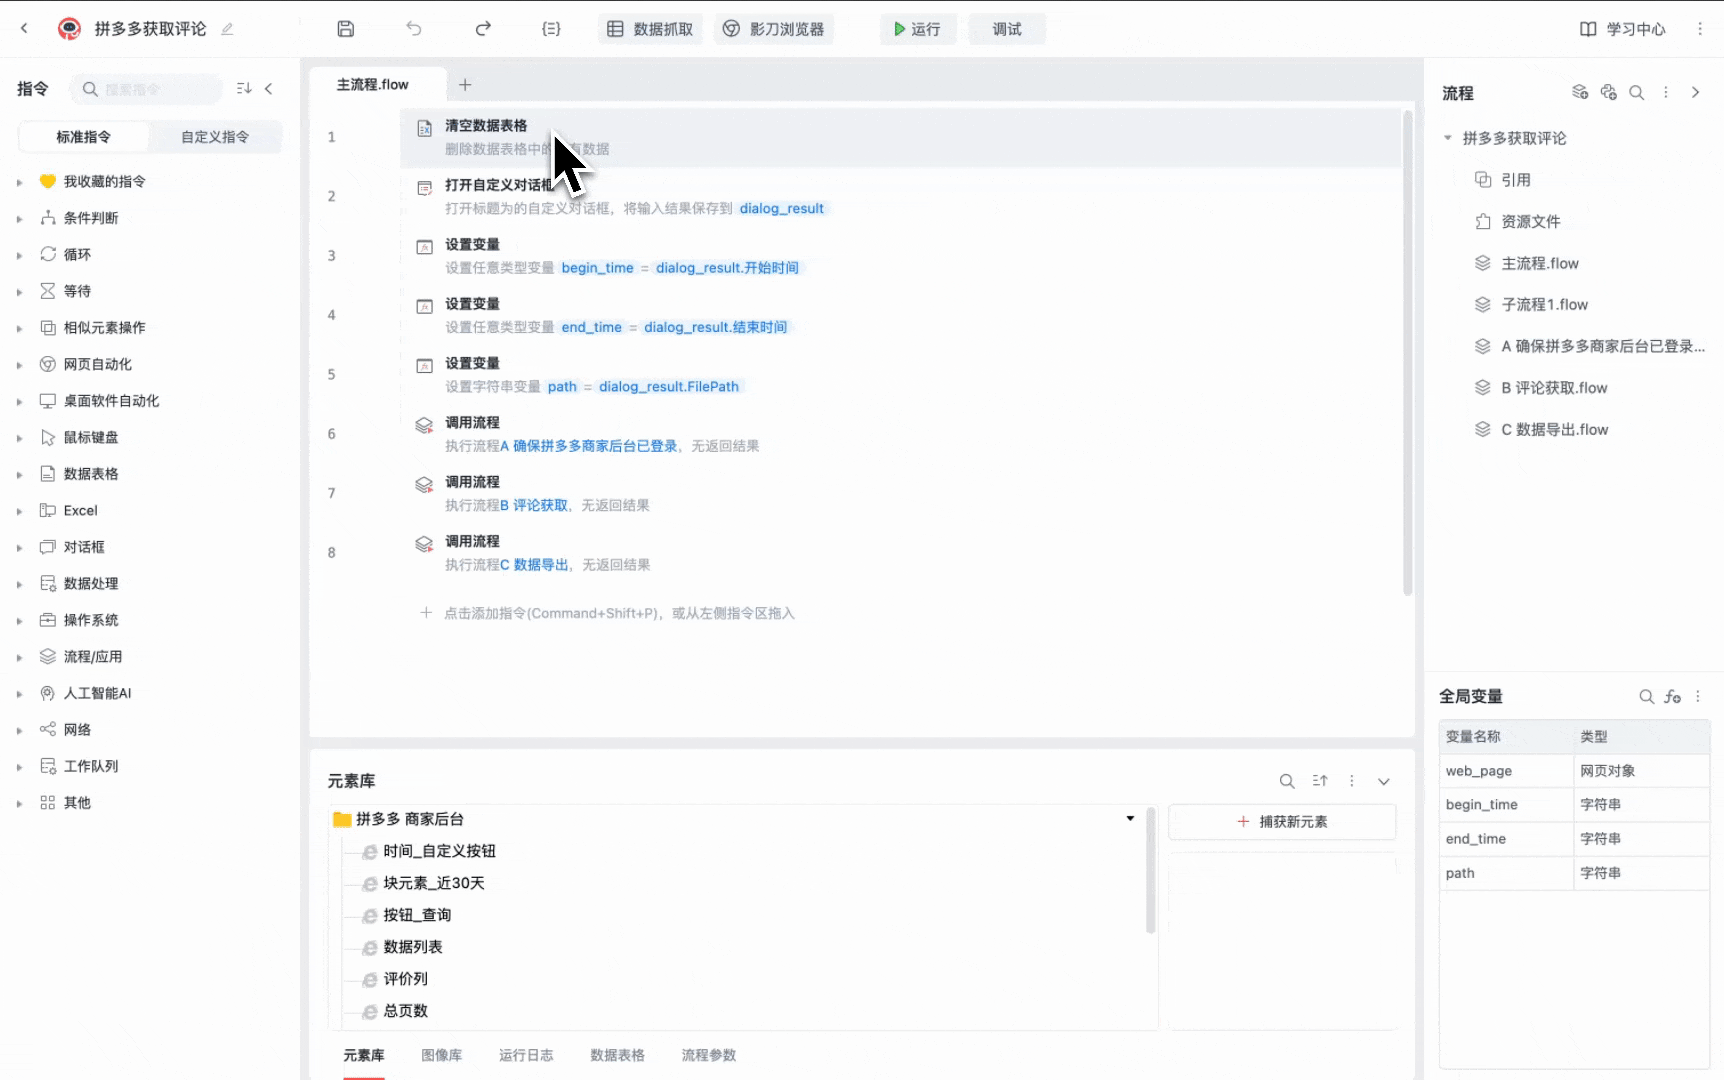Click the dialog_result variable in step 2
Viewport: 1724px width, 1080px height.
tap(782, 208)
